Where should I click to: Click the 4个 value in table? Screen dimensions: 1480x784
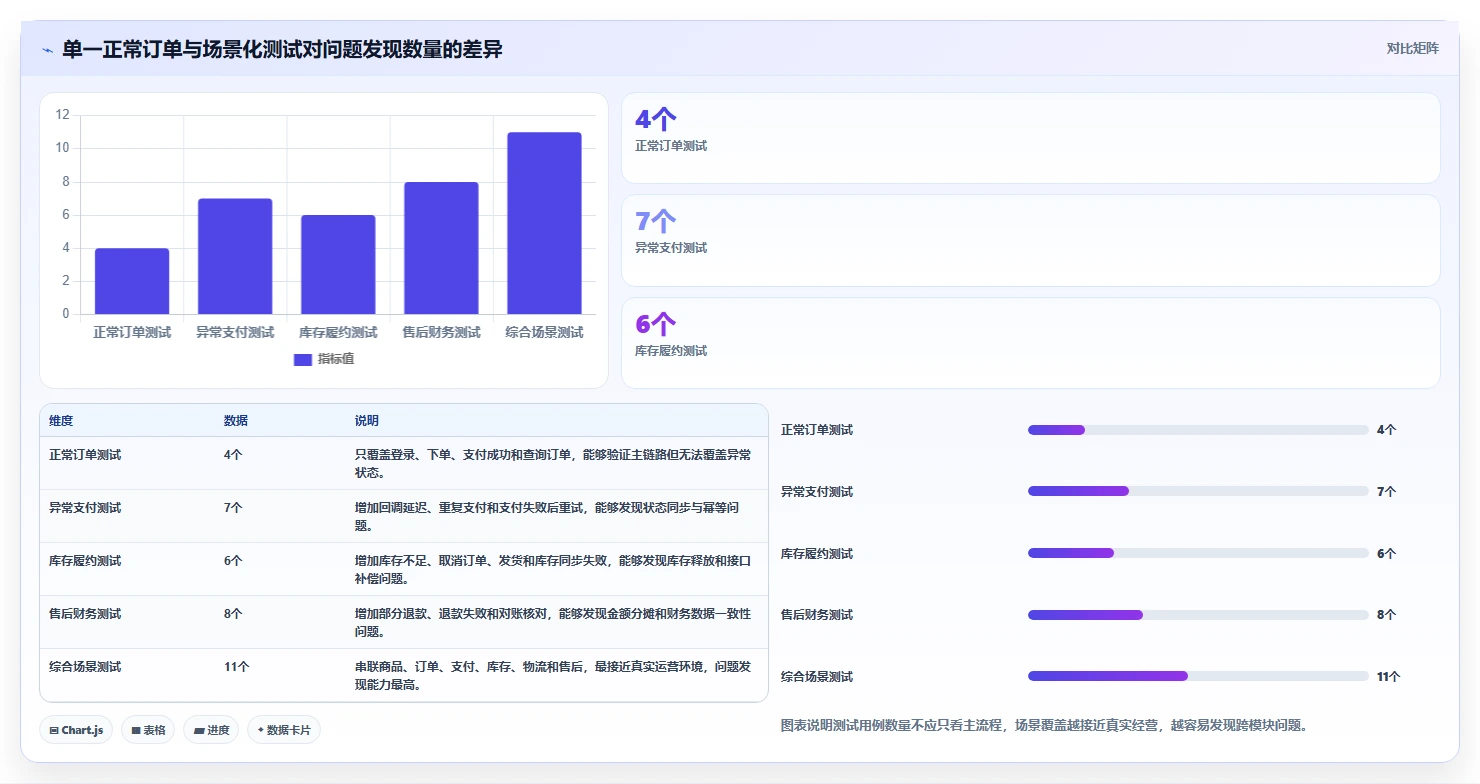[233, 454]
